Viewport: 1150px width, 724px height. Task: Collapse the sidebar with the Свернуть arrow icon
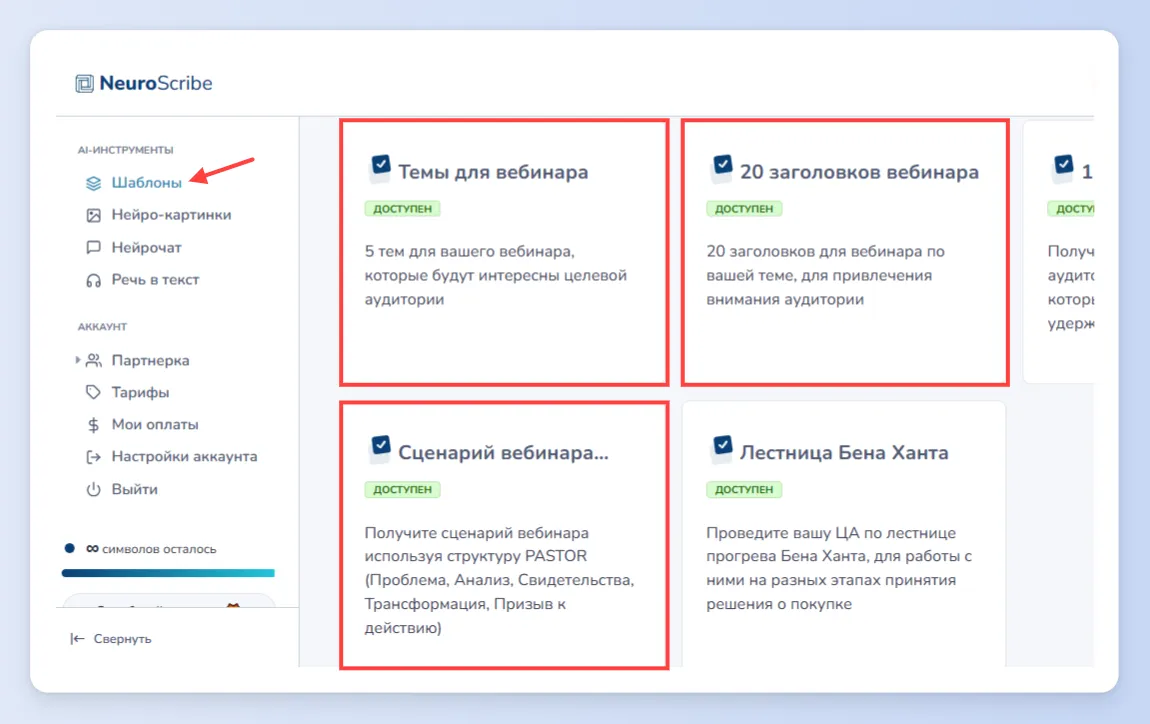coord(77,639)
